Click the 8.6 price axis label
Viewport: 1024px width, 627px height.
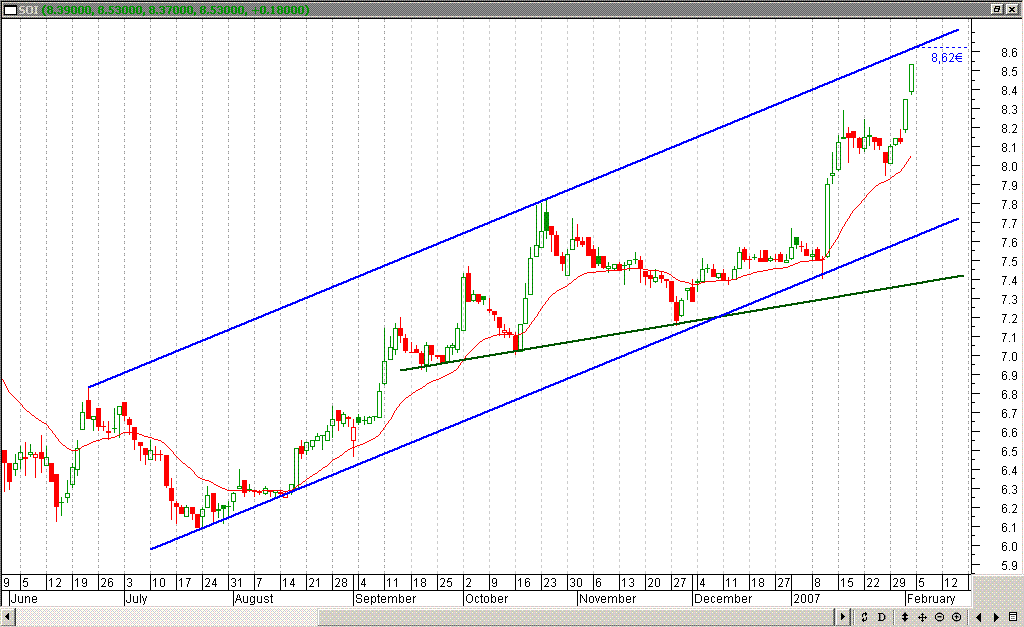click(1009, 53)
